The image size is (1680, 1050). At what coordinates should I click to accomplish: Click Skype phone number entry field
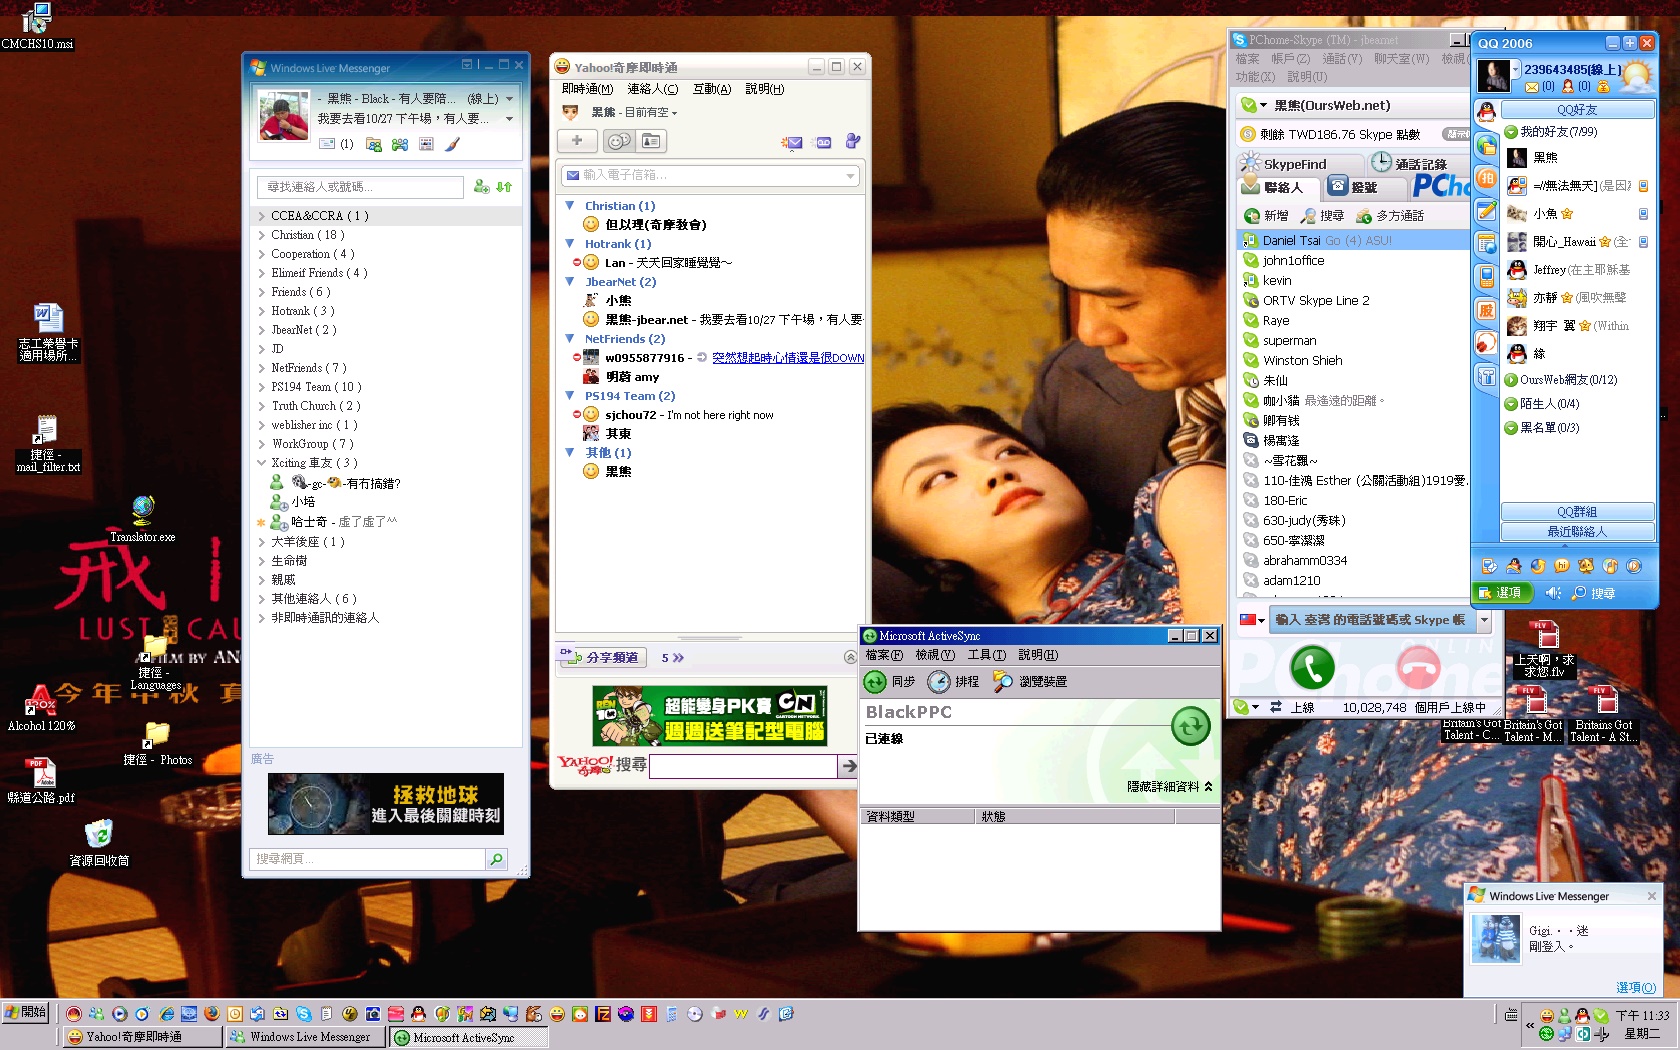pos(1371,620)
